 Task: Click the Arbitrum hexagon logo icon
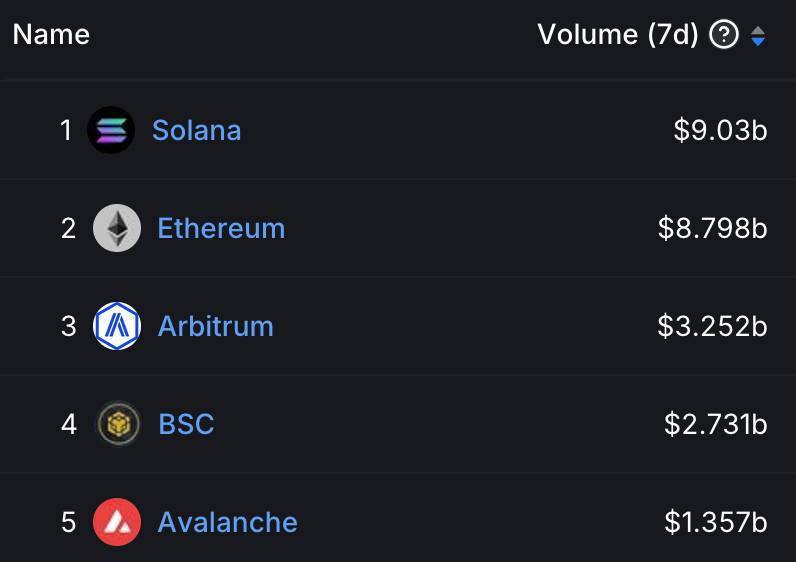(x=117, y=326)
